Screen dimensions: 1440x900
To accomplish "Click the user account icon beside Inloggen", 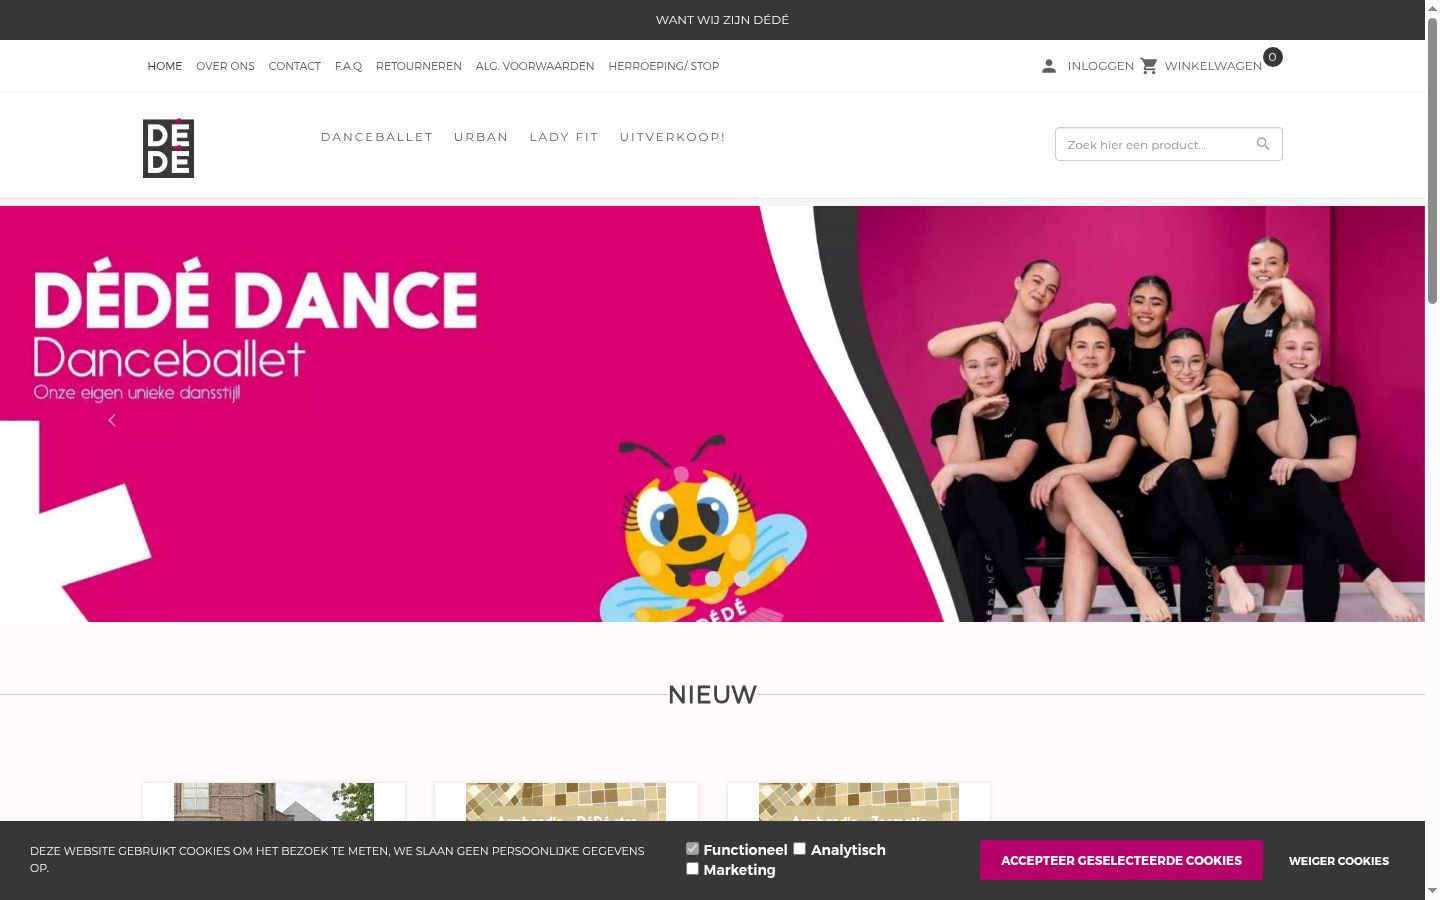I will (x=1048, y=66).
